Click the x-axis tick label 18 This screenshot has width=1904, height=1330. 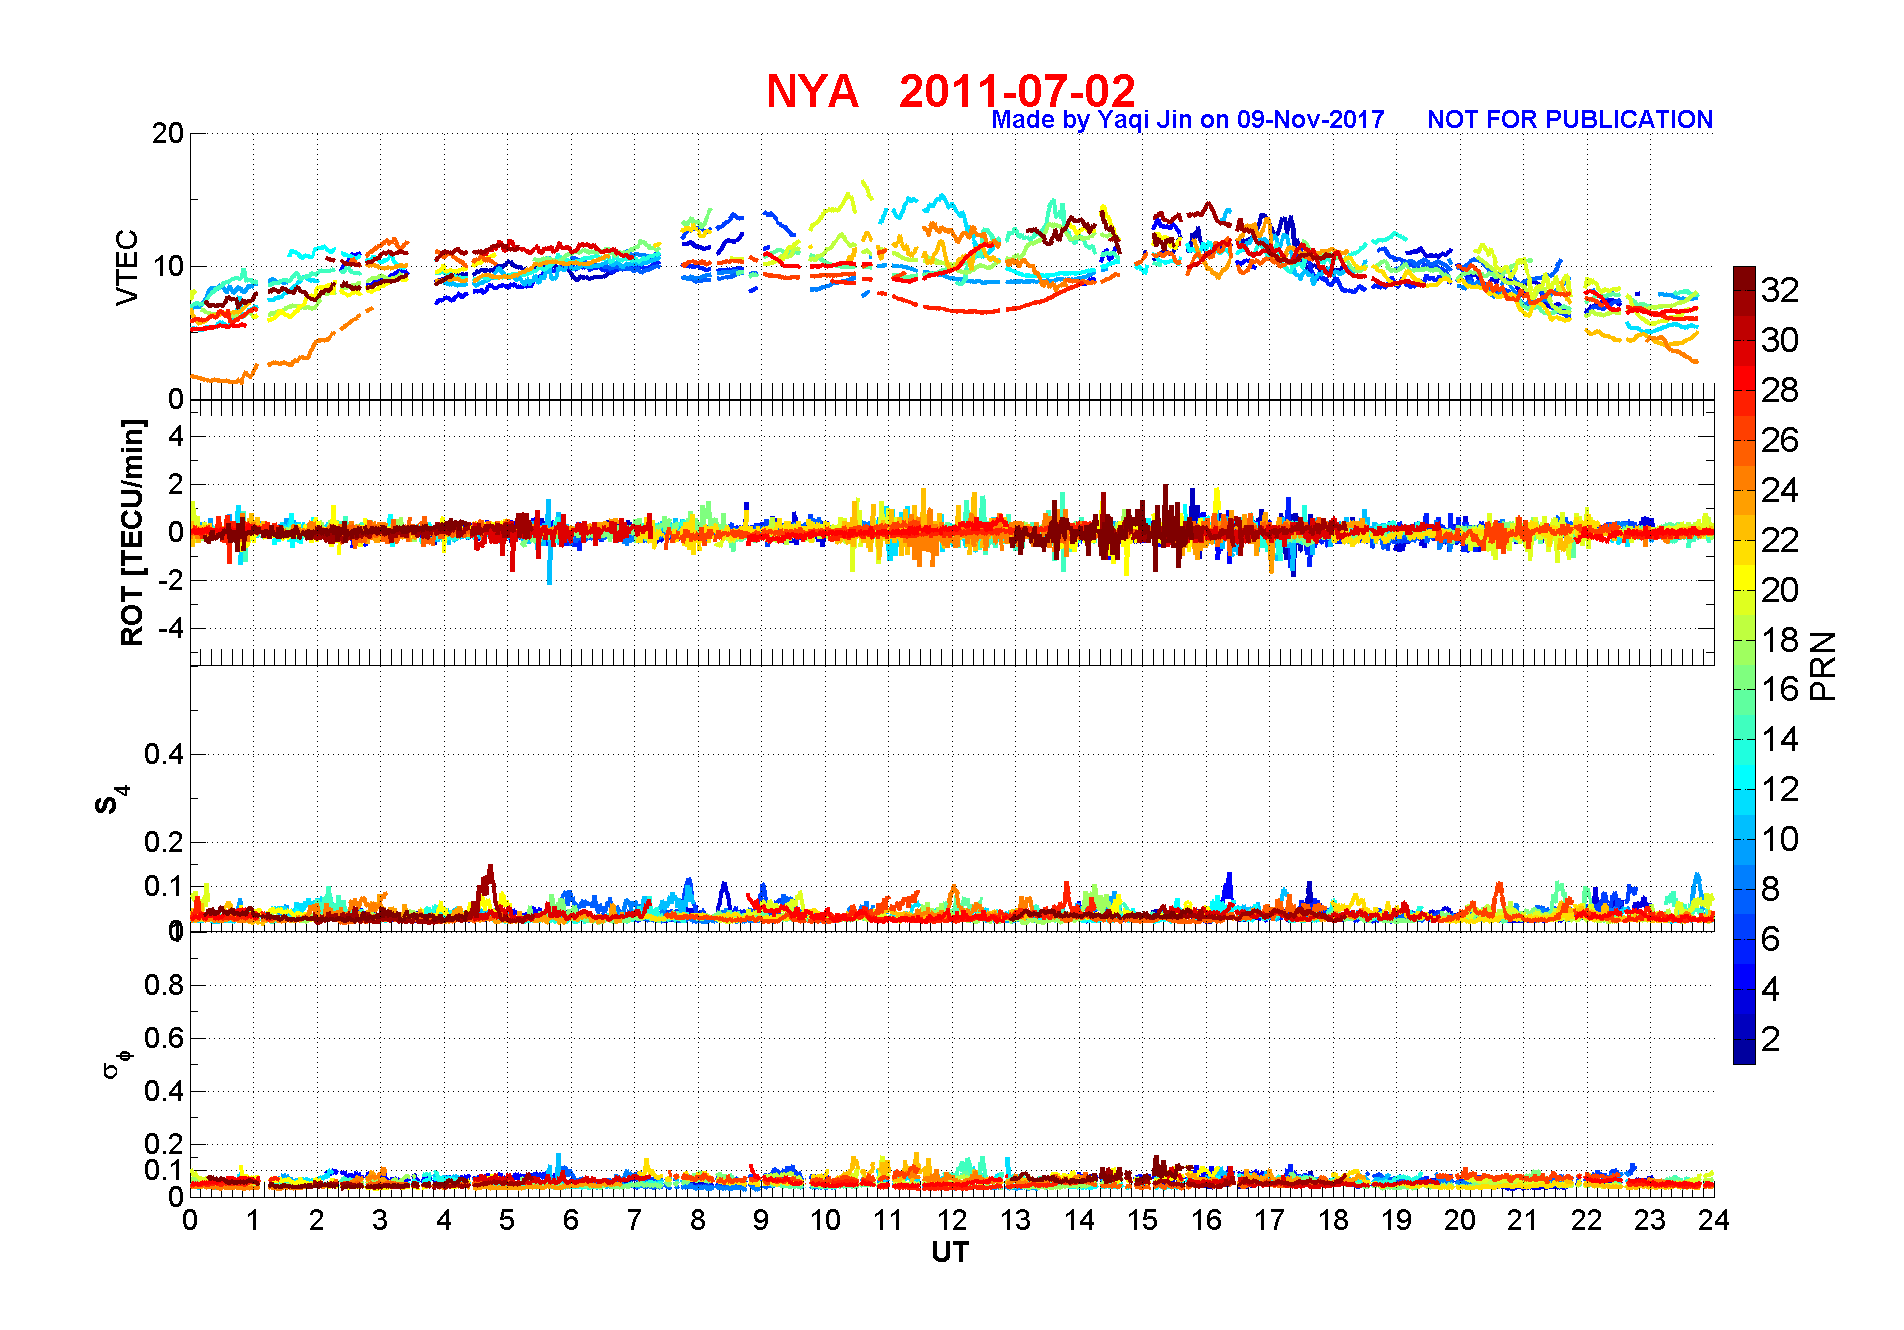[1333, 1220]
